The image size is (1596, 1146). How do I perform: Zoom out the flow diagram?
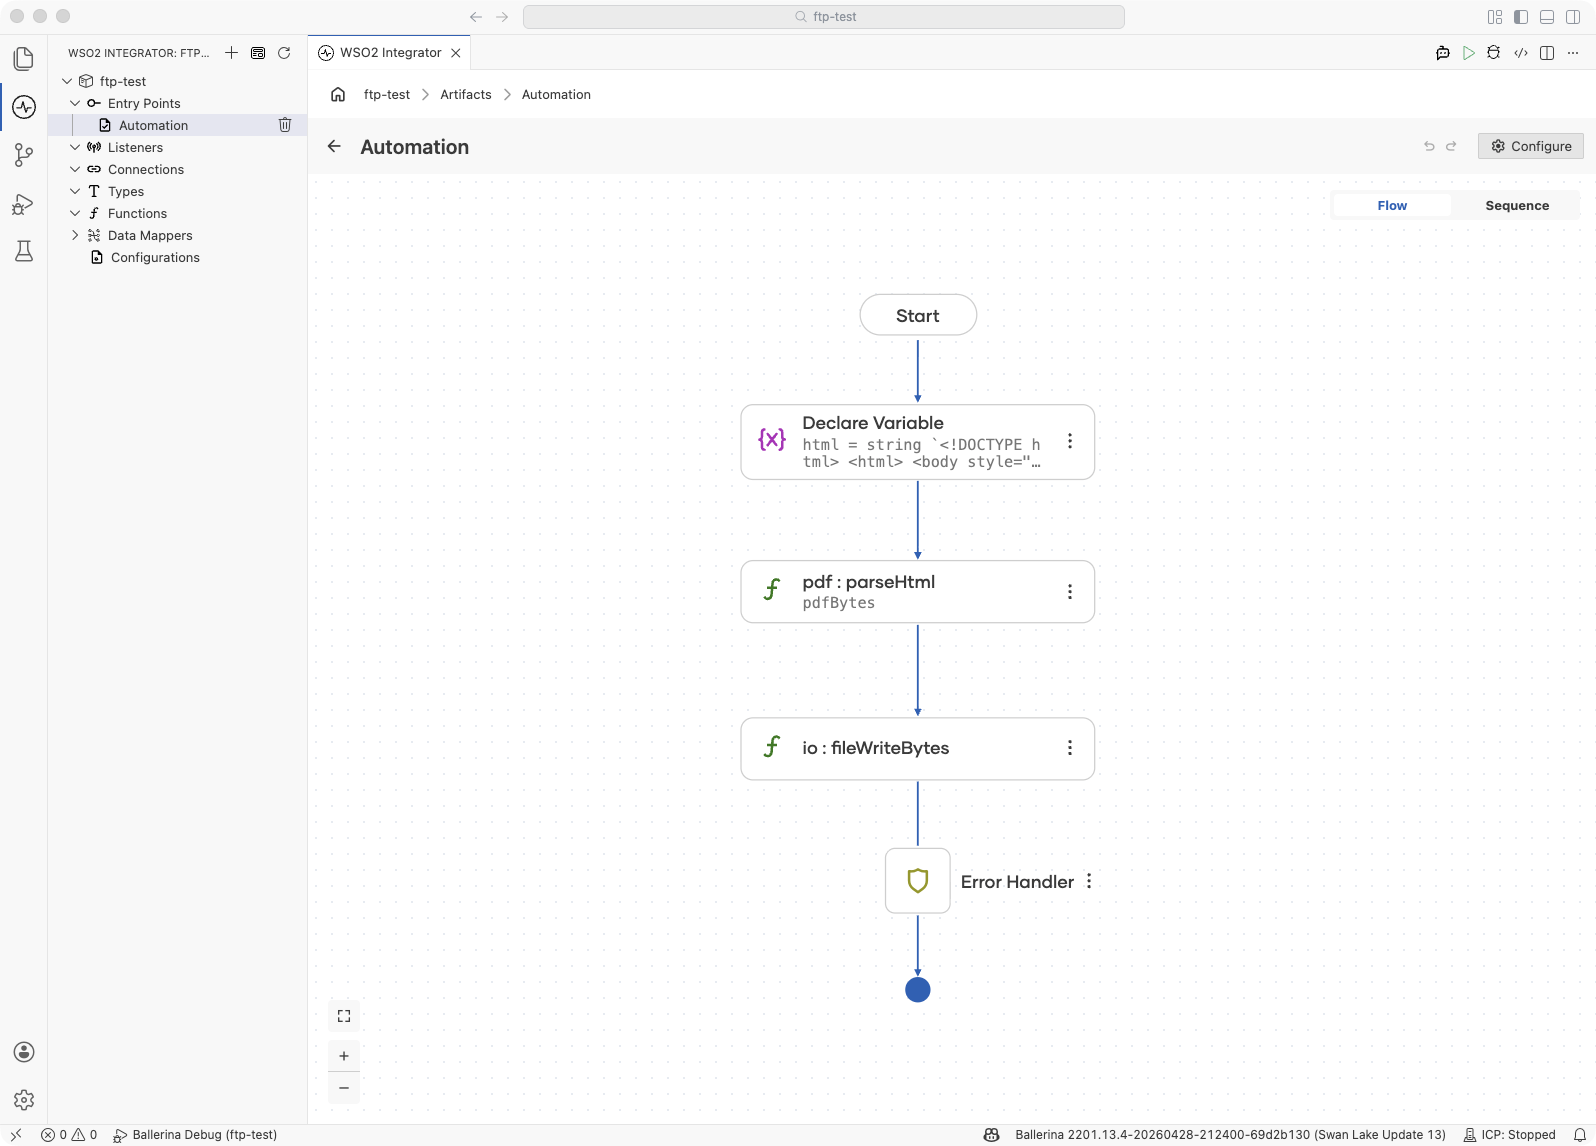(344, 1088)
